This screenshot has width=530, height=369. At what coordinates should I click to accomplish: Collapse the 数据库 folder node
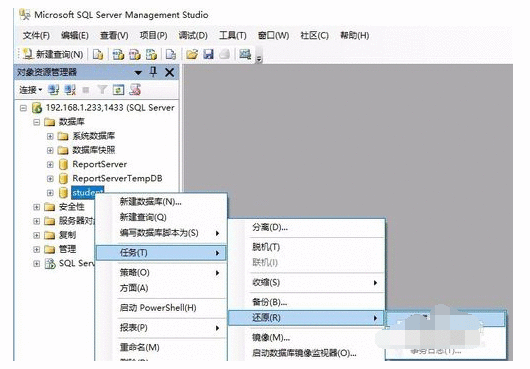click(x=37, y=122)
